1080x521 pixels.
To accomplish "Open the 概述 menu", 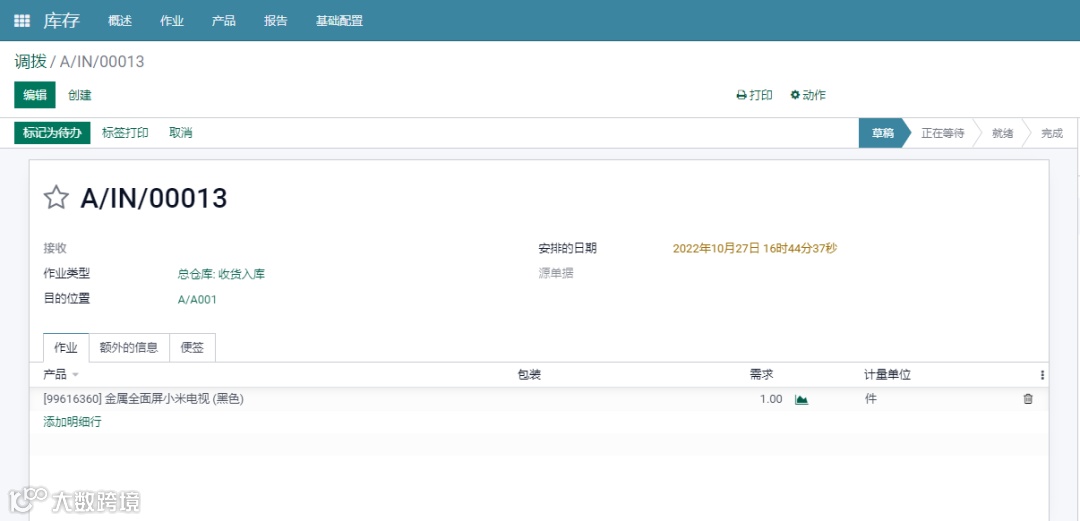I will tap(120, 21).
